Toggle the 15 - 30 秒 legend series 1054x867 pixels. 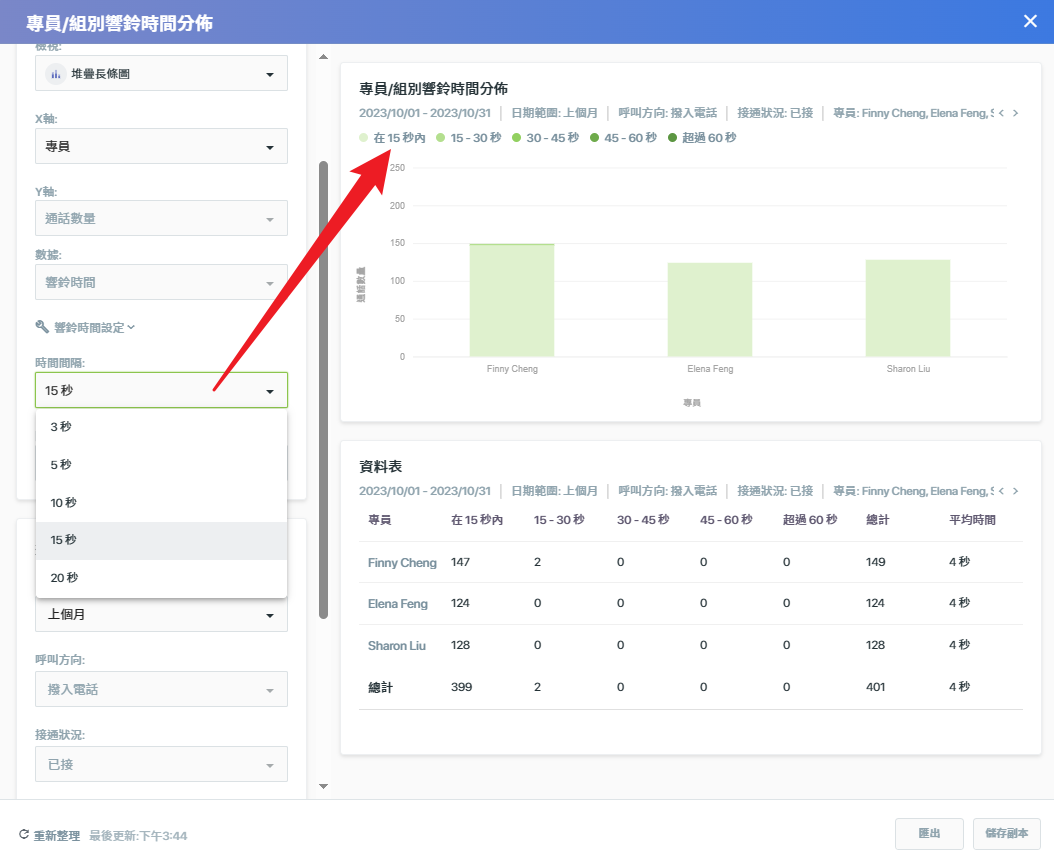[x=469, y=138]
